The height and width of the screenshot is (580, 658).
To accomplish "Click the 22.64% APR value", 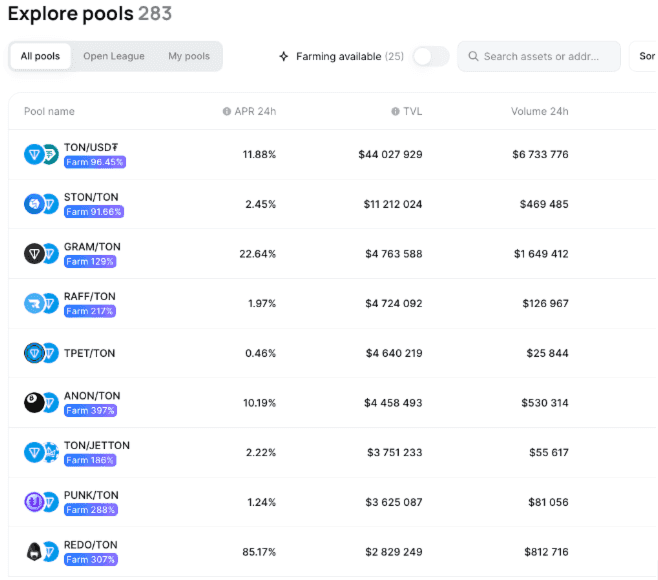I will [258, 253].
